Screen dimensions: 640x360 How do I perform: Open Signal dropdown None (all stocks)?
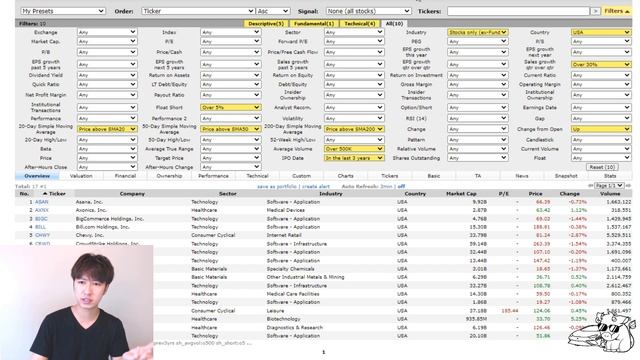[x=369, y=11]
